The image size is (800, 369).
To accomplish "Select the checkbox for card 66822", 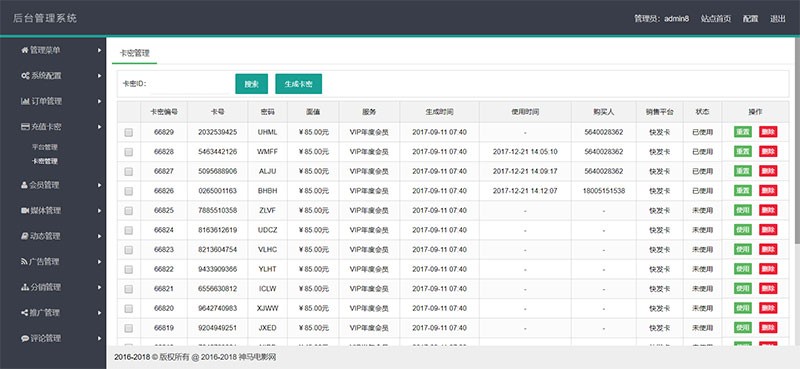I will [x=129, y=269].
